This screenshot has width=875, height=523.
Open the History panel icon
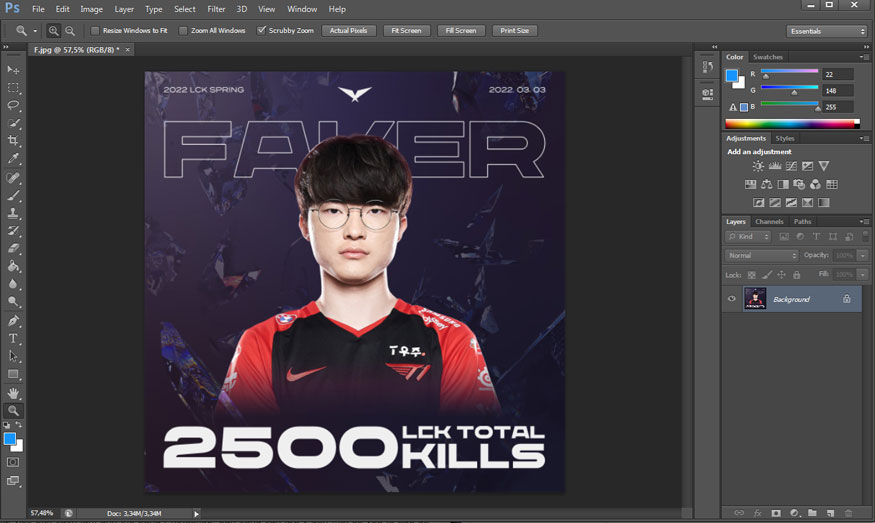[708, 66]
